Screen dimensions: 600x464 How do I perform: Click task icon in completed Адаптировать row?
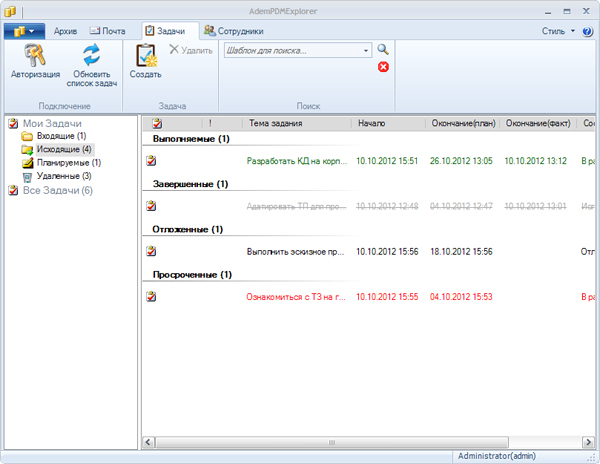pyautogui.click(x=151, y=206)
